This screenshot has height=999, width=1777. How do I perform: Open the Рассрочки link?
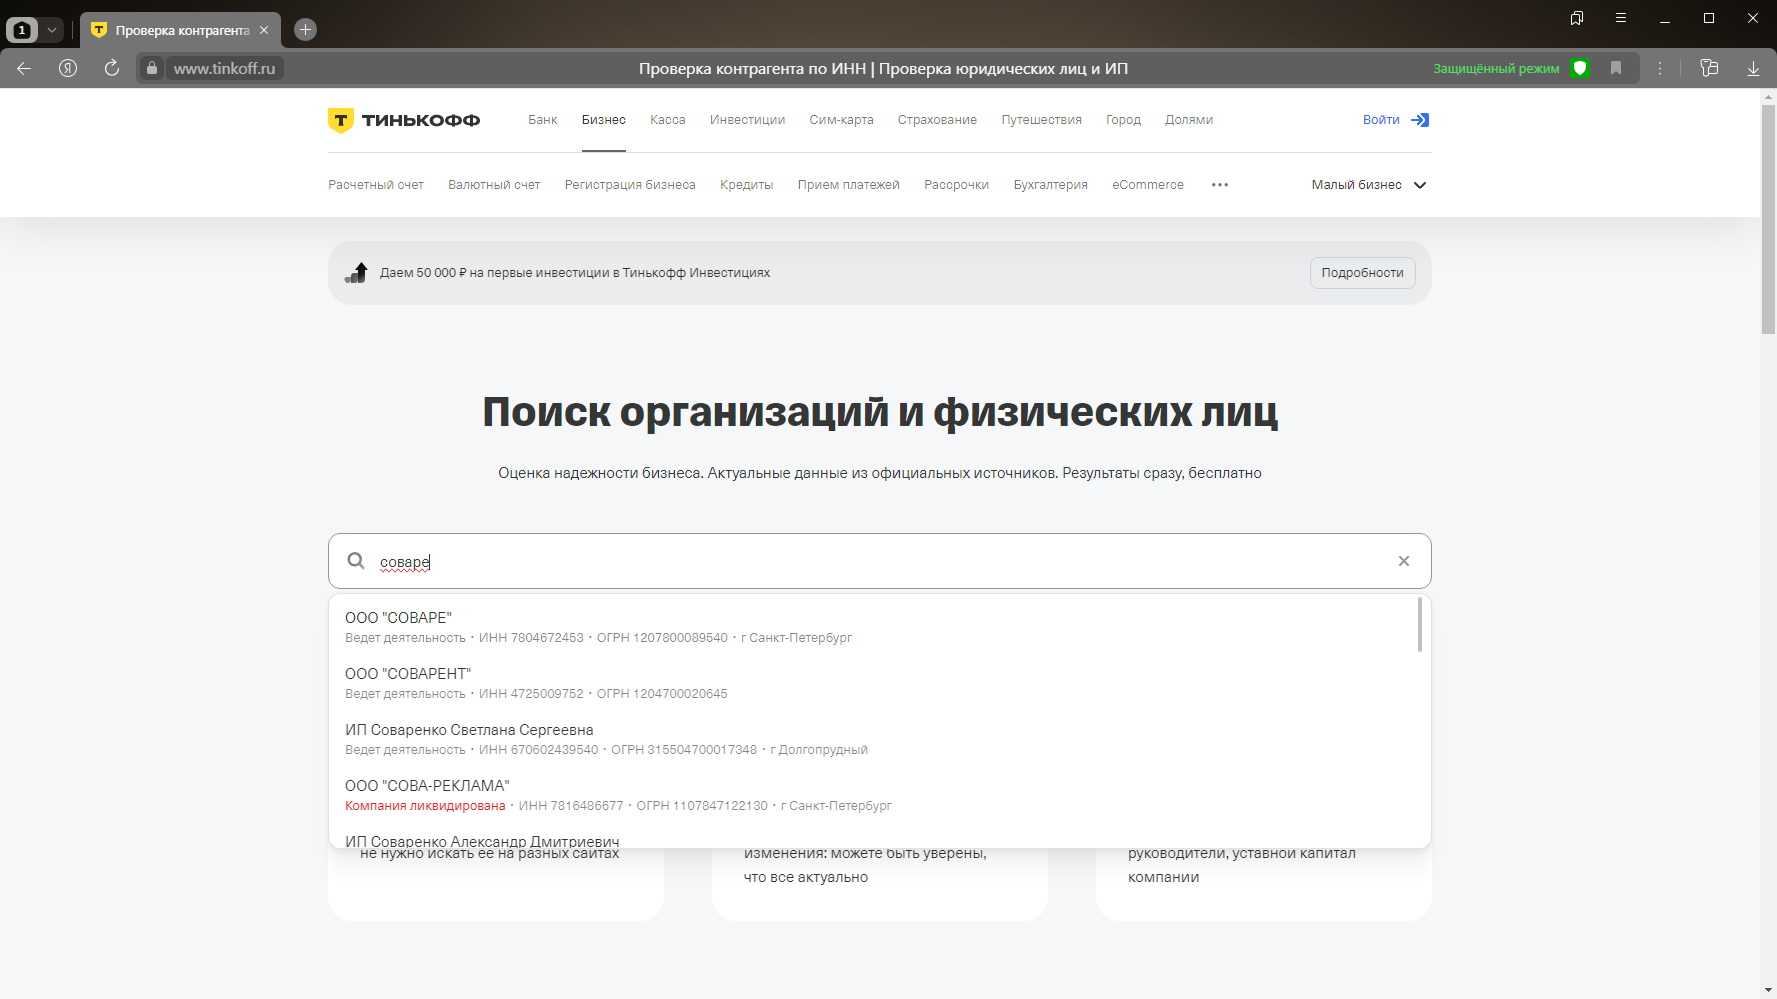coord(956,185)
